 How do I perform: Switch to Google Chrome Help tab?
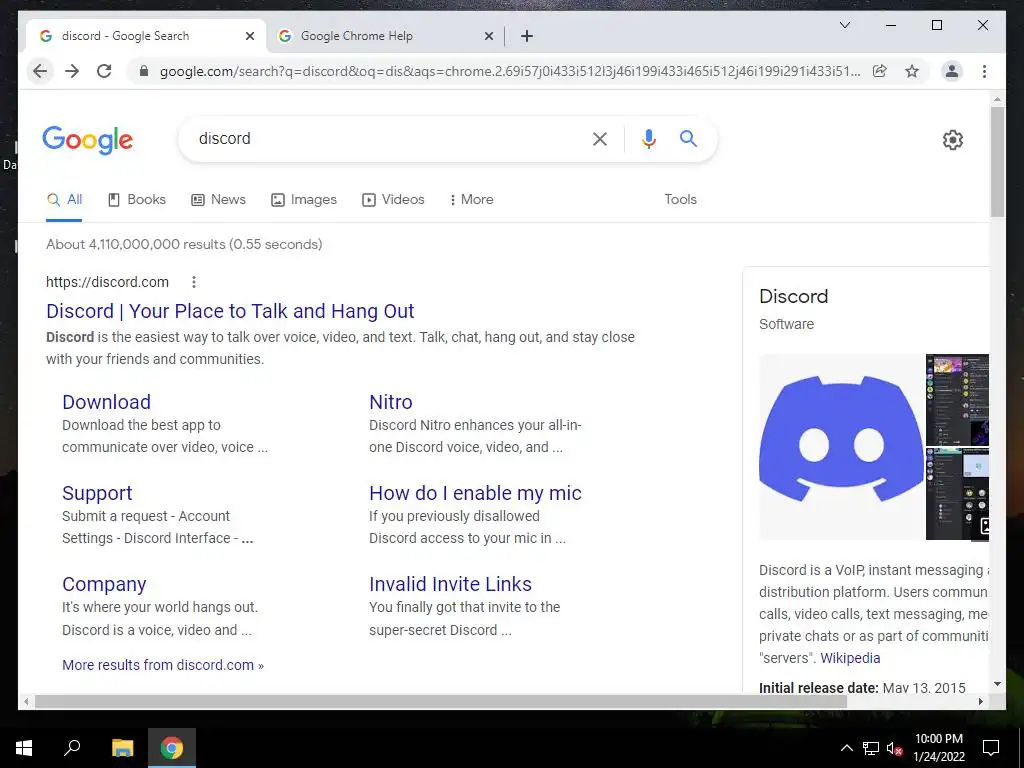pos(385,36)
